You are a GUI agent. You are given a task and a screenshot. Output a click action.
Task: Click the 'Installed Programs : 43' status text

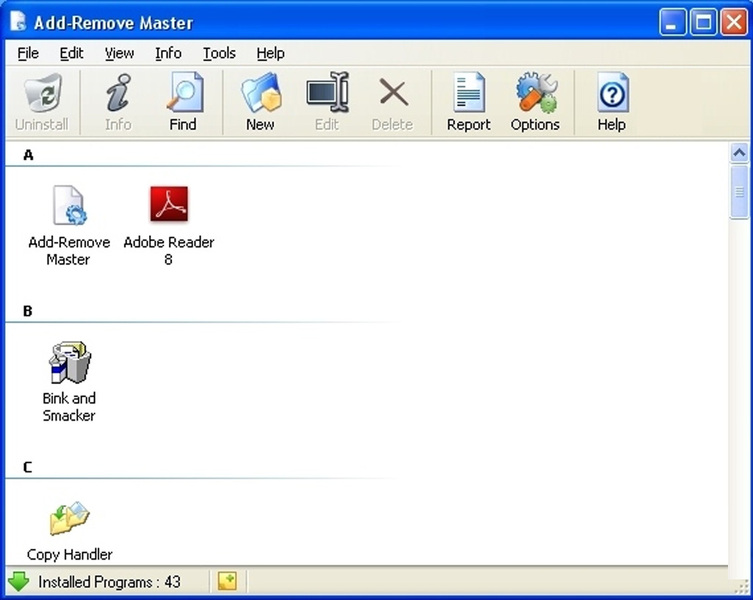pyautogui.click(x=109, y=582)
